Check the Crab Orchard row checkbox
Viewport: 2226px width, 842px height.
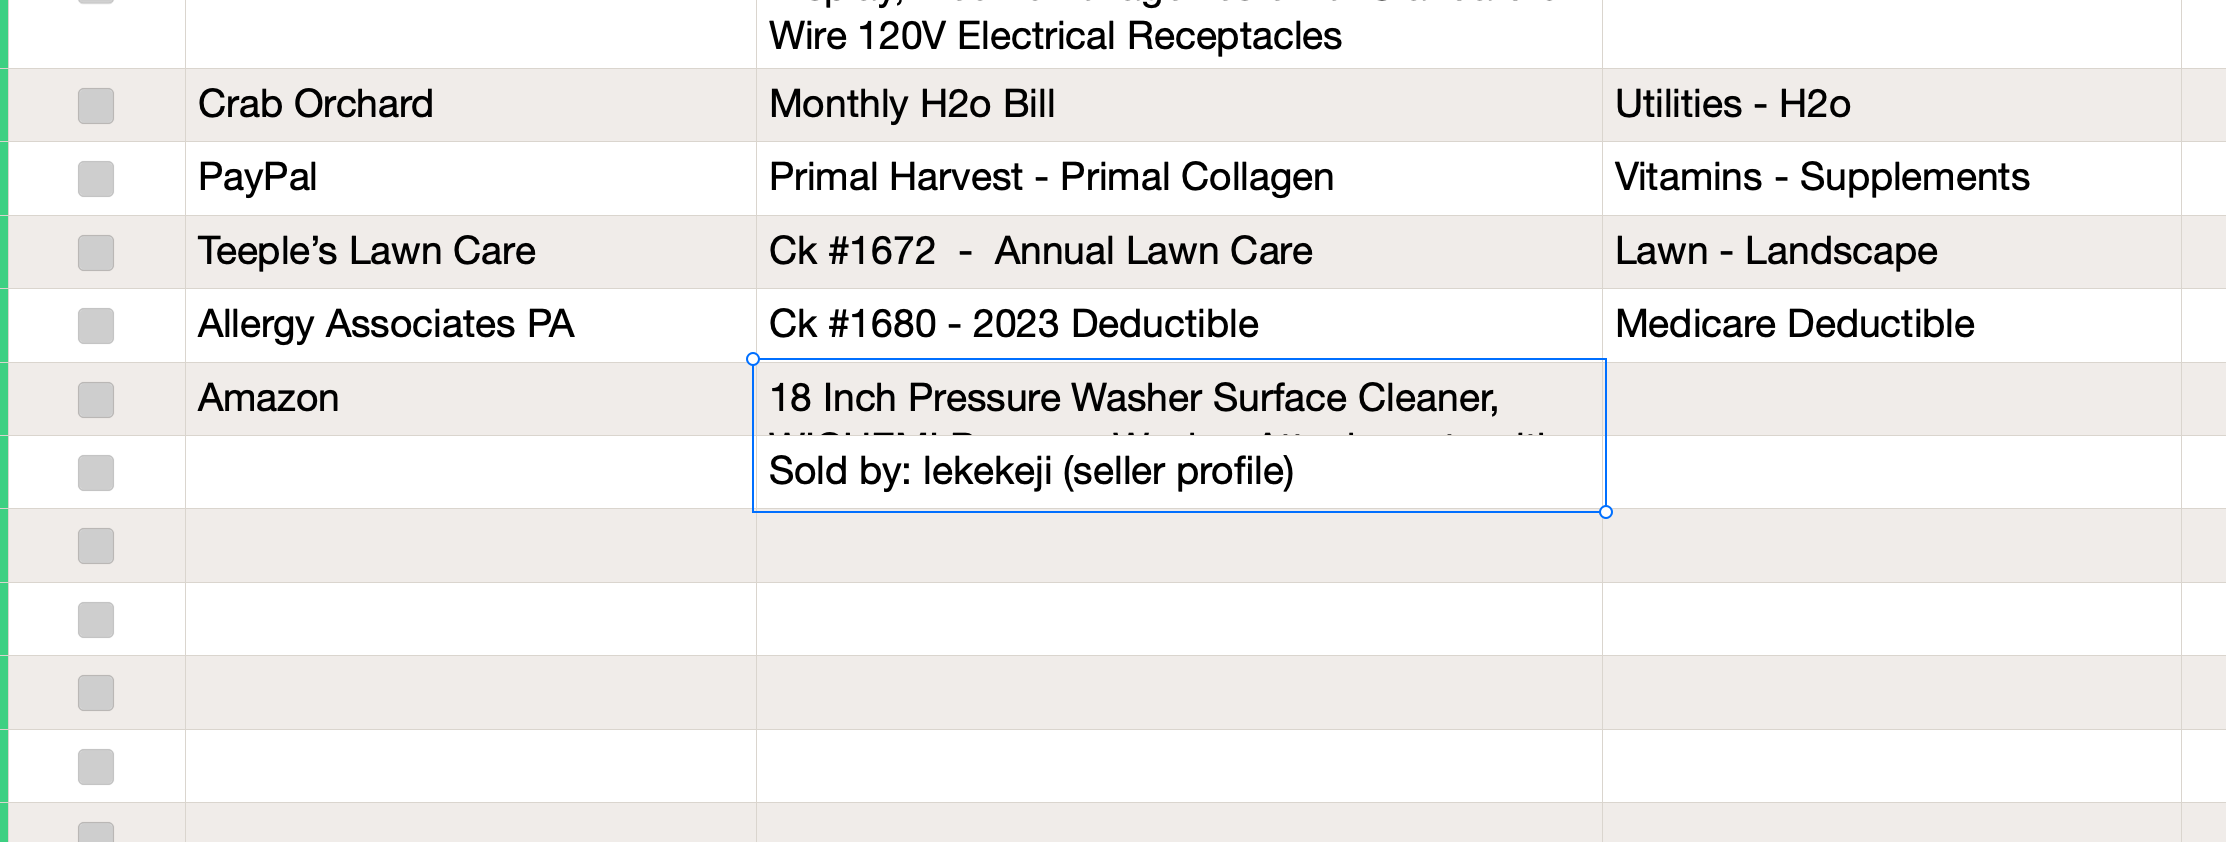(x=96, y=105)
